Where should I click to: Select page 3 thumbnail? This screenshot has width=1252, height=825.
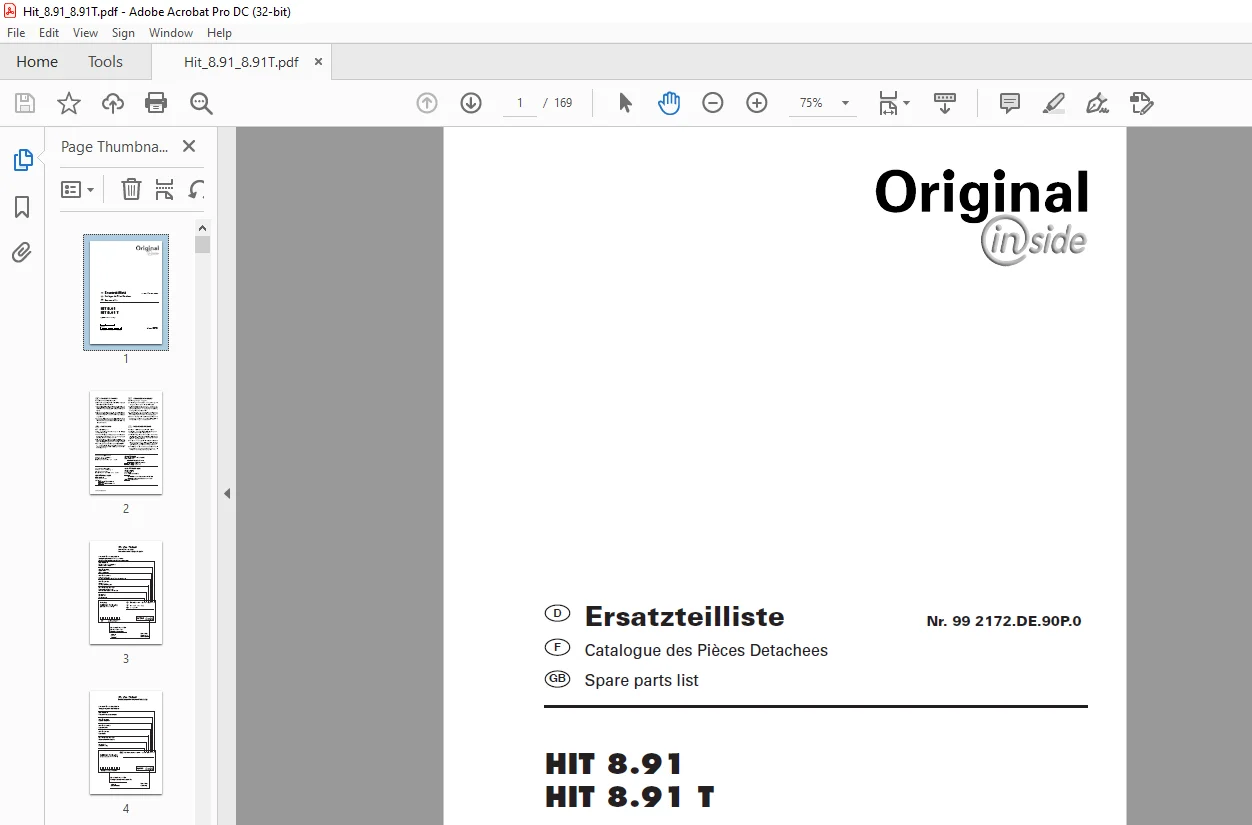point(126,592)
